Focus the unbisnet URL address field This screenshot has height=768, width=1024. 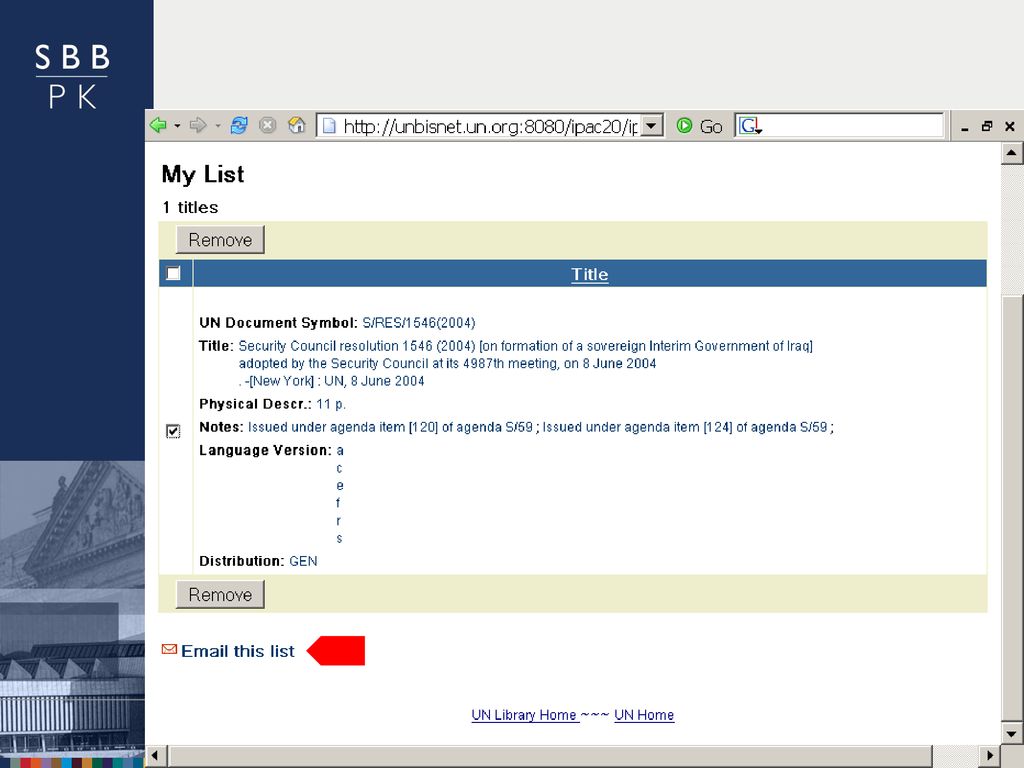(x=490, y=126)
